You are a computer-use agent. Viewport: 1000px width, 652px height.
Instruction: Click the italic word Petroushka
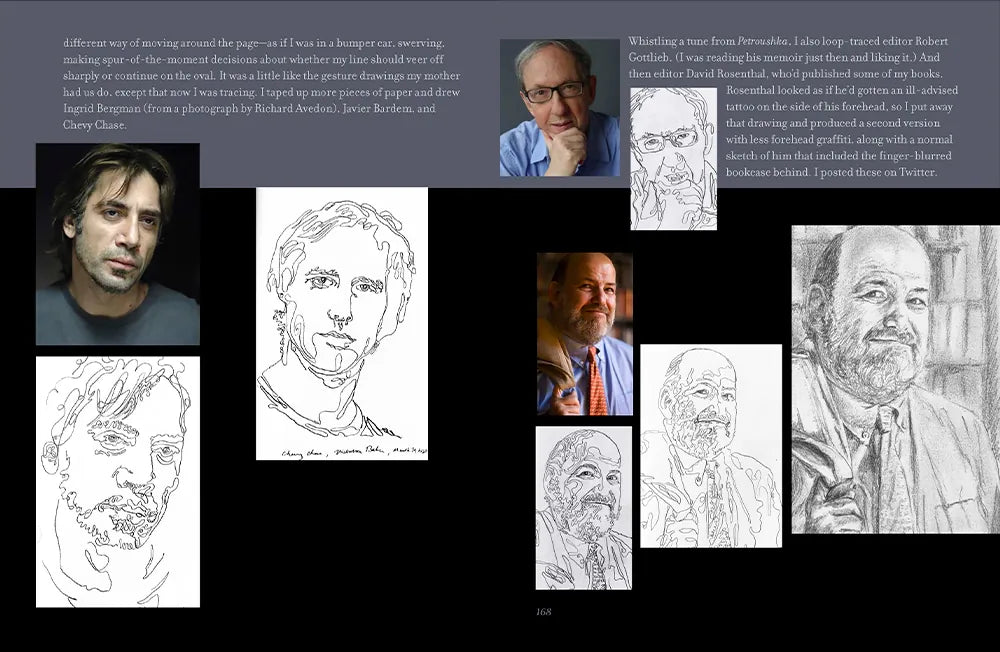[762, 42]
